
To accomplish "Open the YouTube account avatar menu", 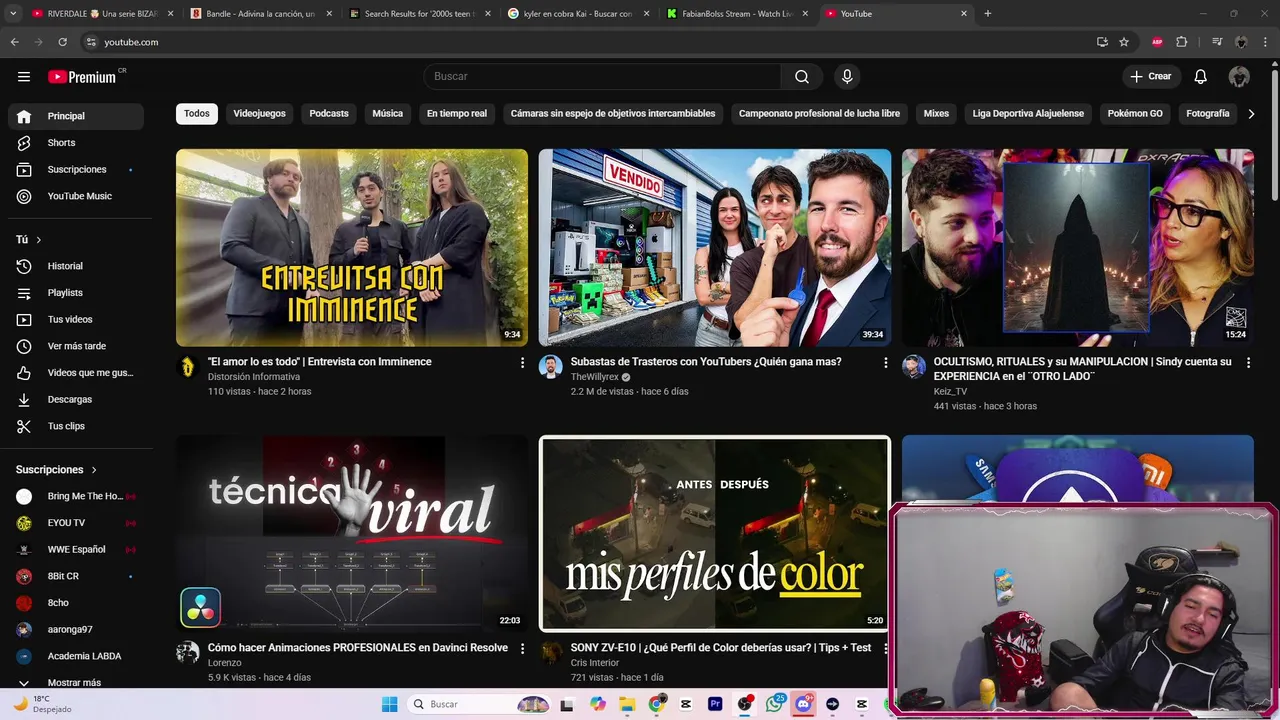I will coord(1239,76).
